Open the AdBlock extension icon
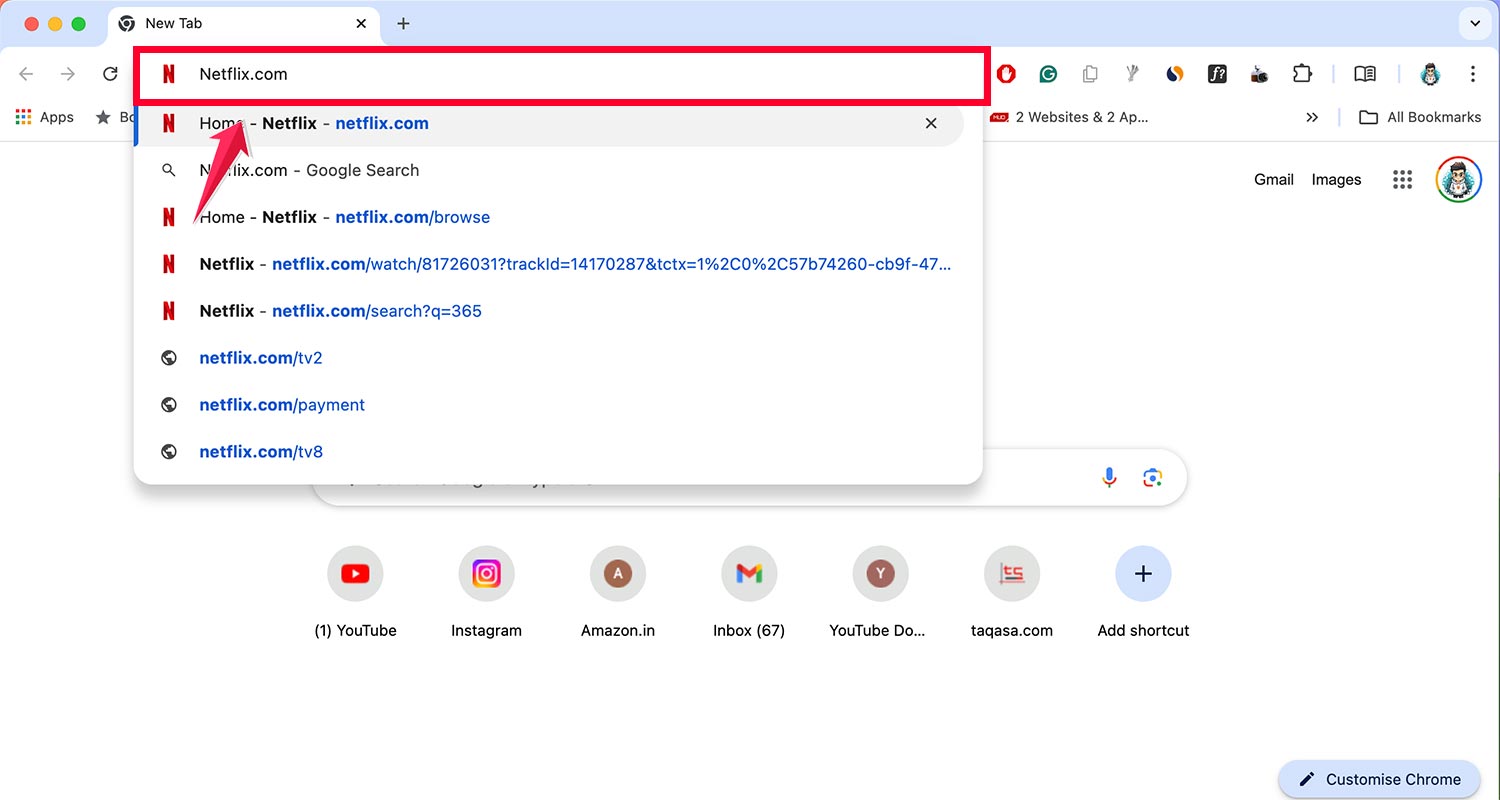 (x=1006, y=74)
